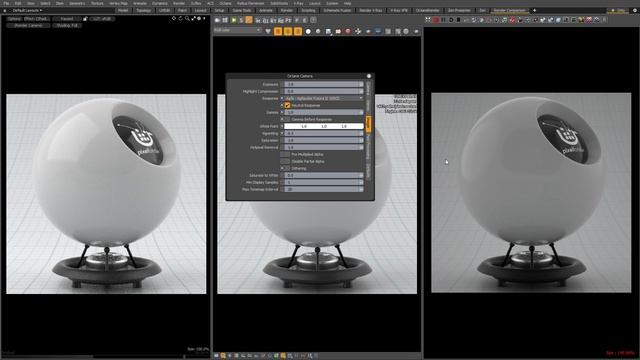Switch to the Model layout tab
Image resolution: width=640 pixels, height=360 pixels.
point(123,10)
